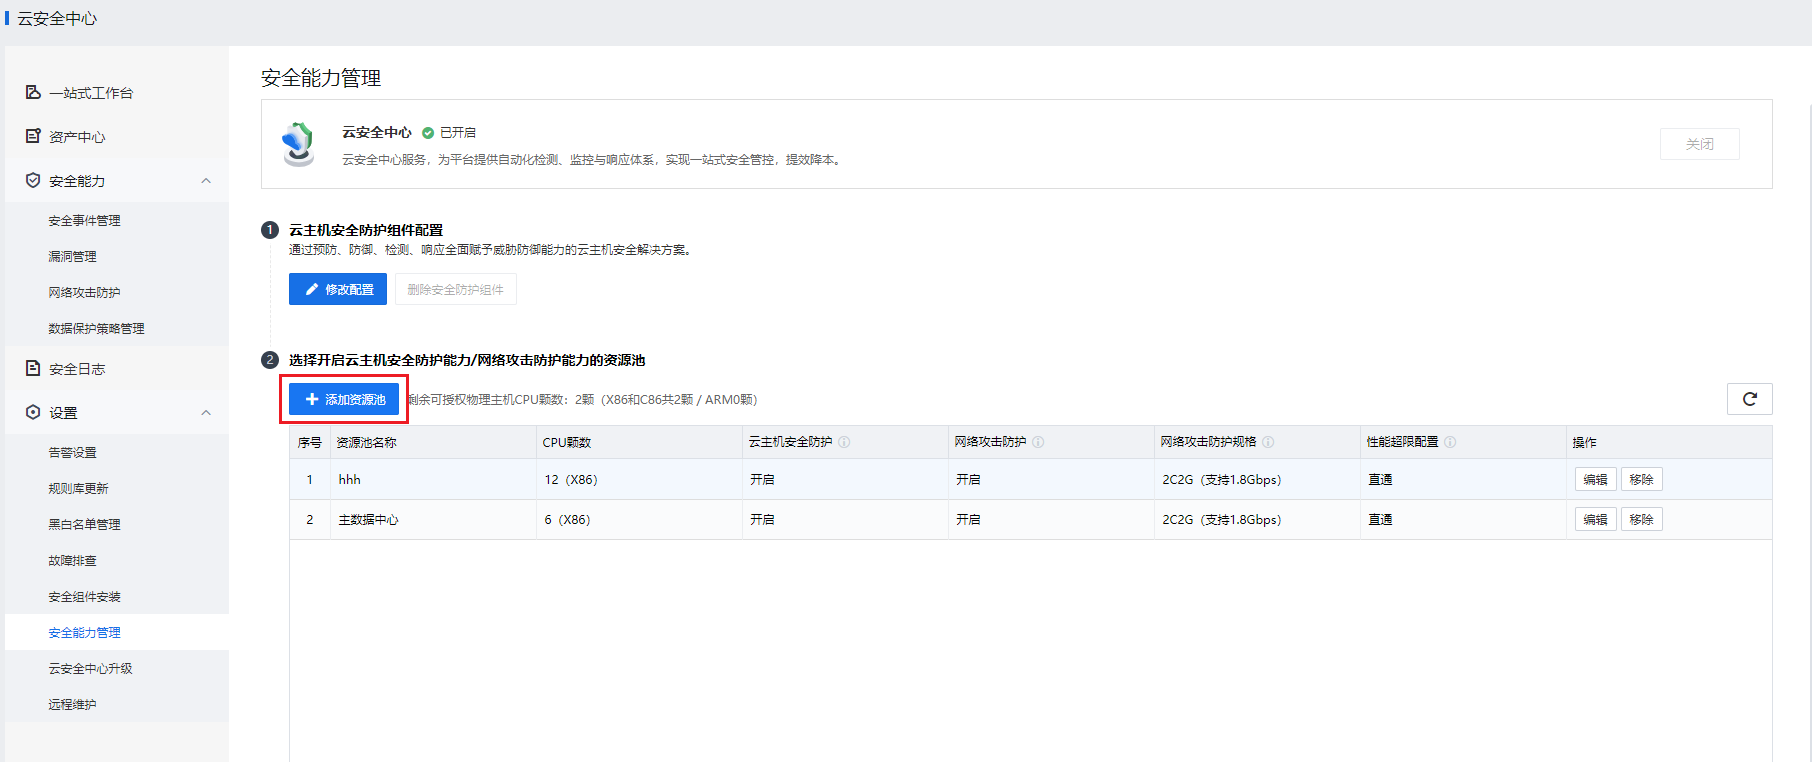Edit the hhh resource pool row
The image size is (1812, 762).
[1595, 480]
